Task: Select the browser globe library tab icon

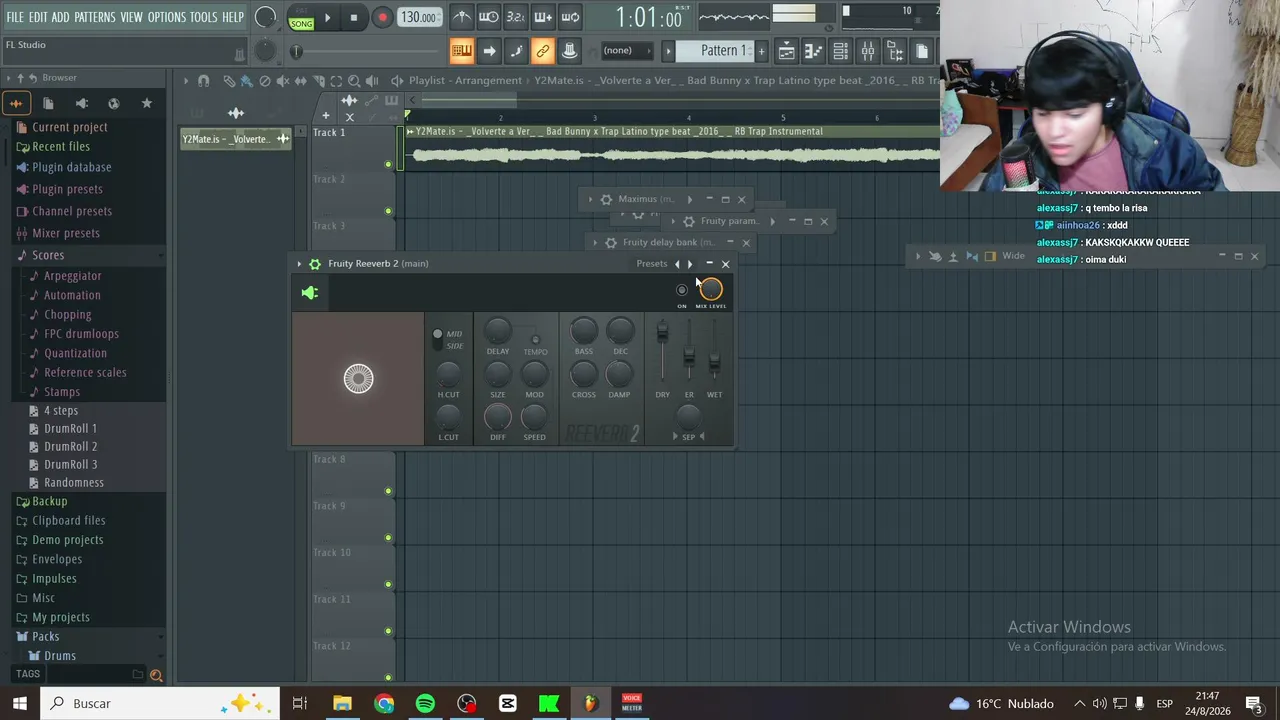Action: (x=114, y=103)
